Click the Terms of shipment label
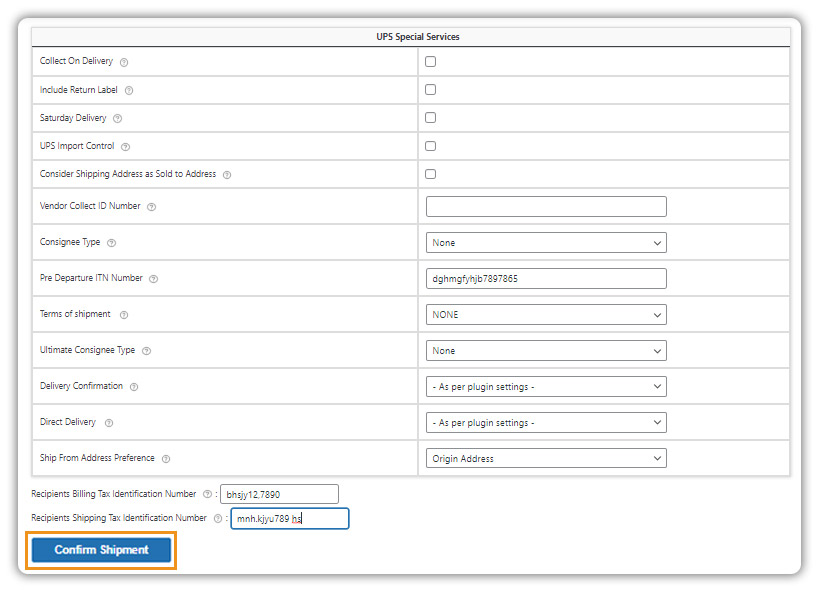Viewport: 818px width, 590px height. click(75, 314)
